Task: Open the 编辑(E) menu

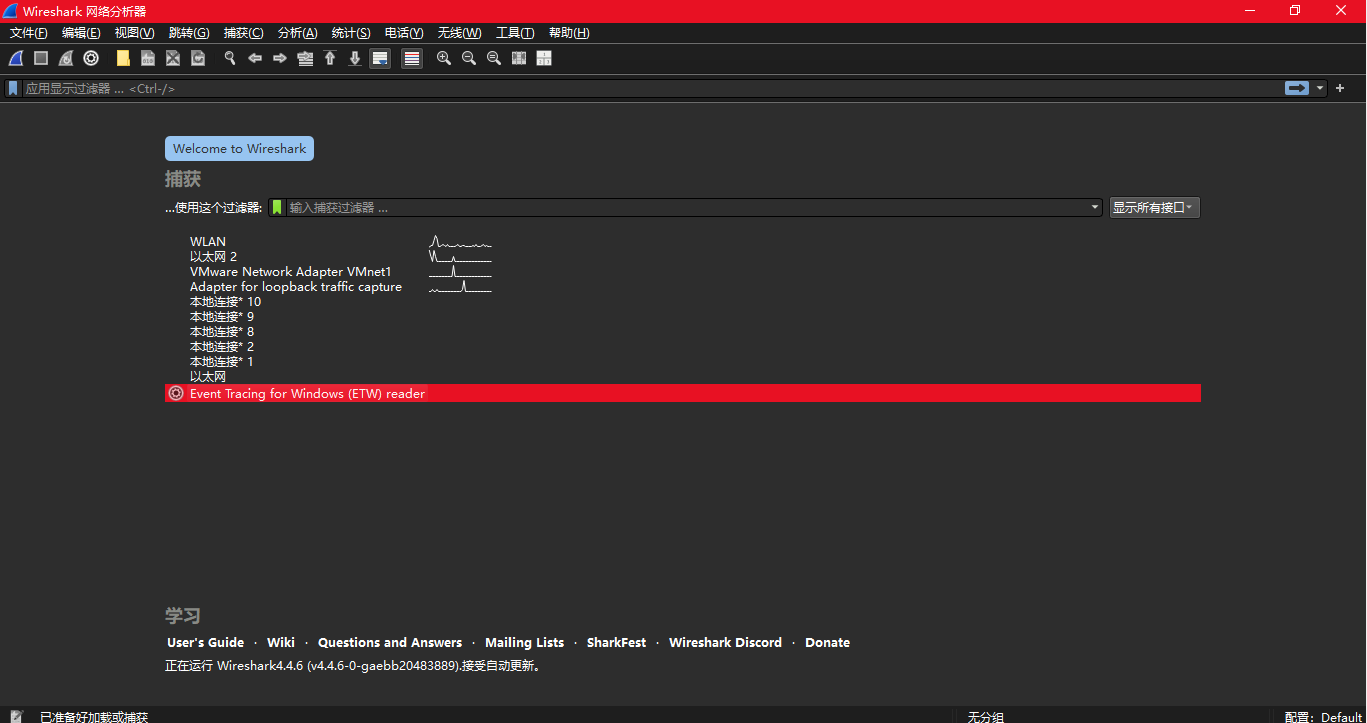Action: click(x=81, y=33)
